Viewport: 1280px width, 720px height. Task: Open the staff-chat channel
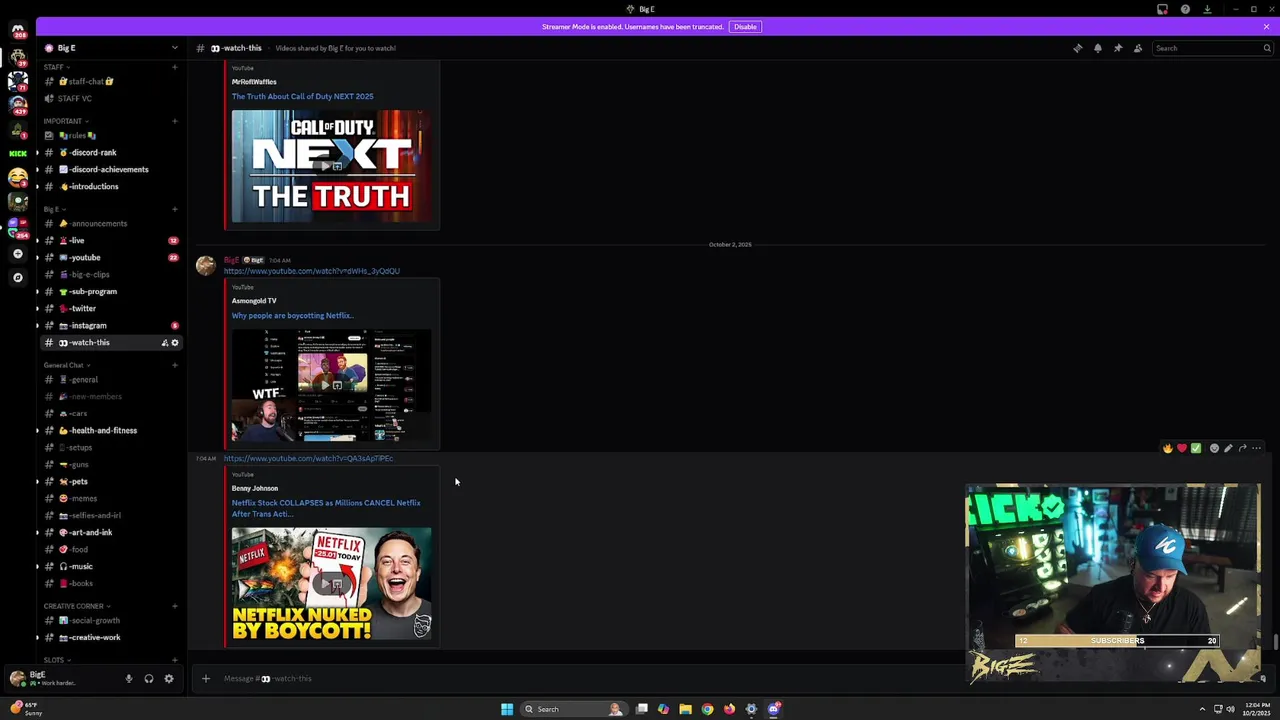pyautogui.click(x=110, y=82)
